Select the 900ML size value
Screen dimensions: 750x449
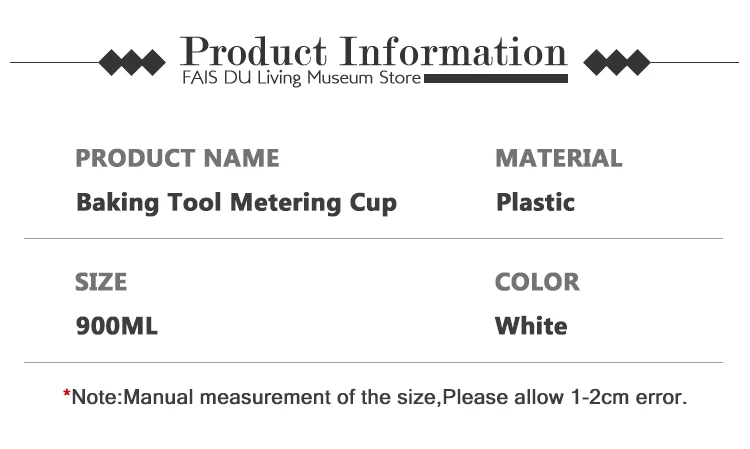click(x=117, y=326)
